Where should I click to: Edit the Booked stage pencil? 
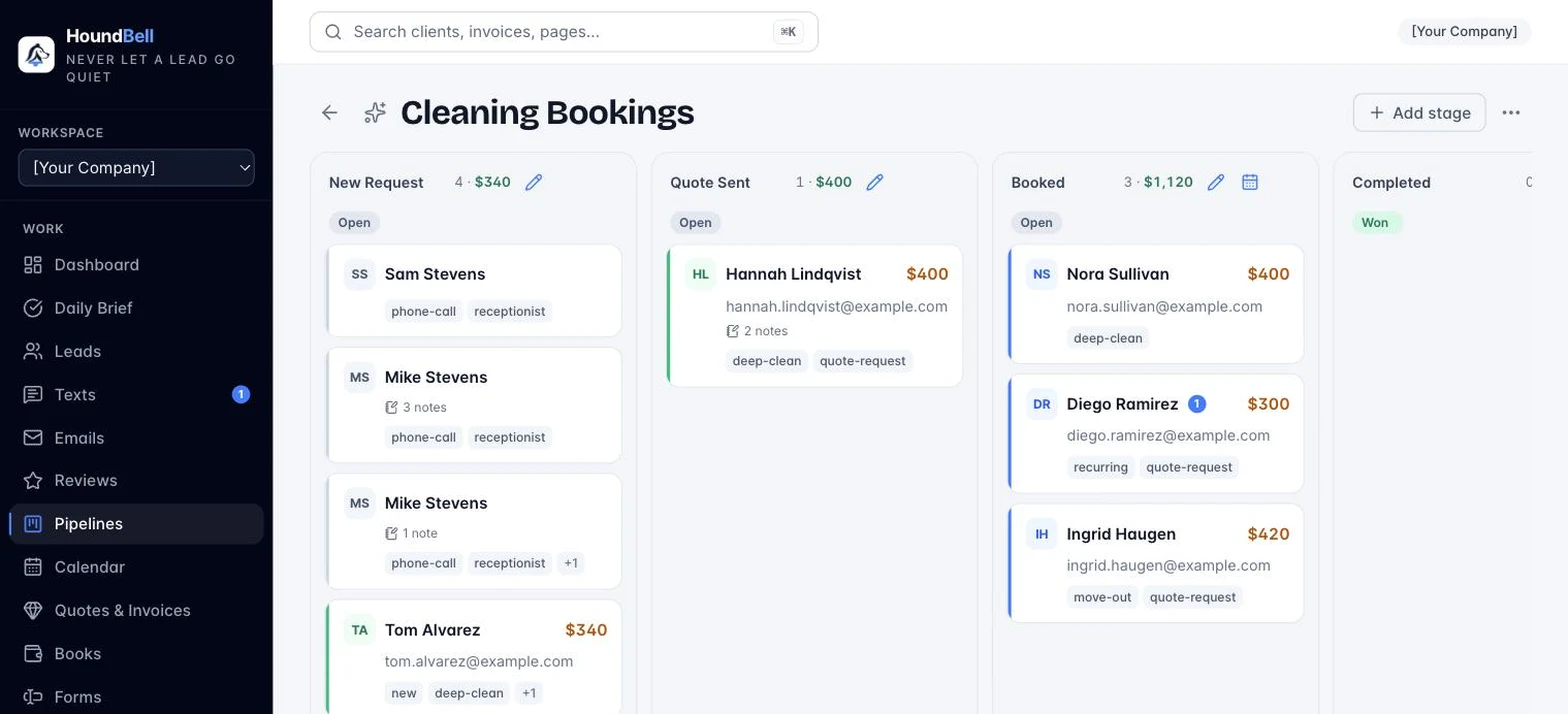[x=1216, y=182]
